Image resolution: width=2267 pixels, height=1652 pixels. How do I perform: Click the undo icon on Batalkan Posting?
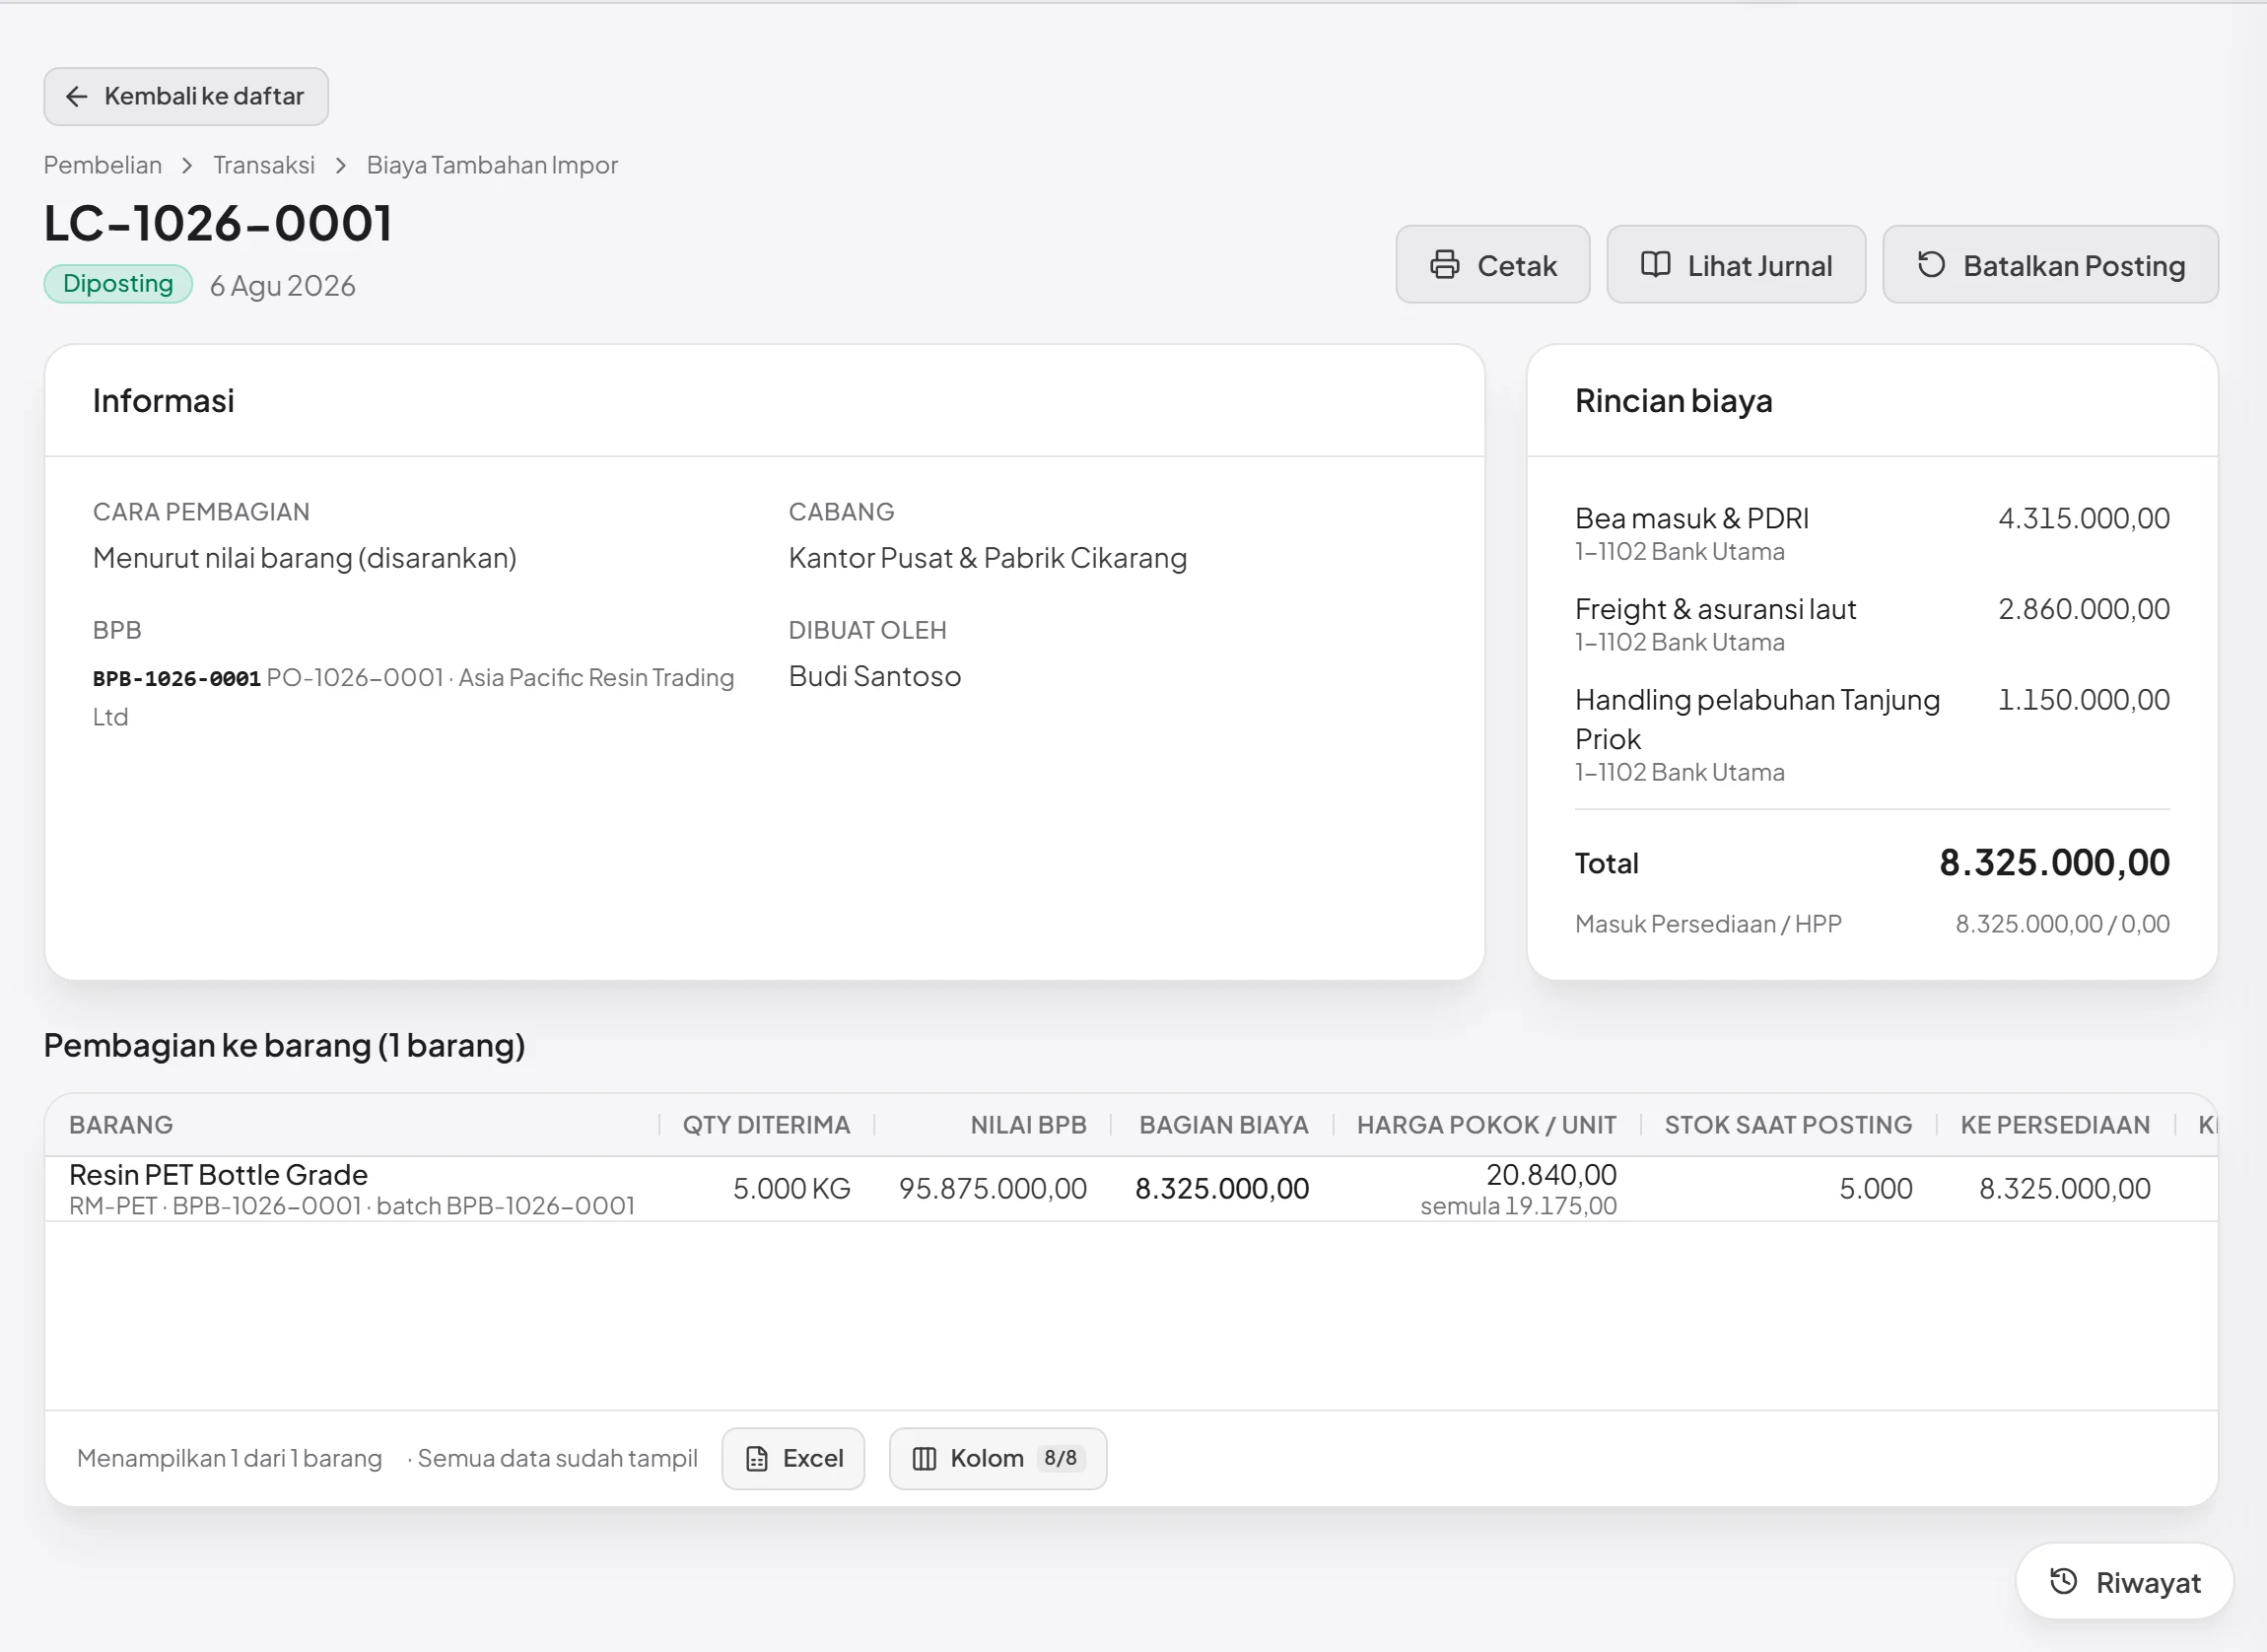pos(1931,265)
